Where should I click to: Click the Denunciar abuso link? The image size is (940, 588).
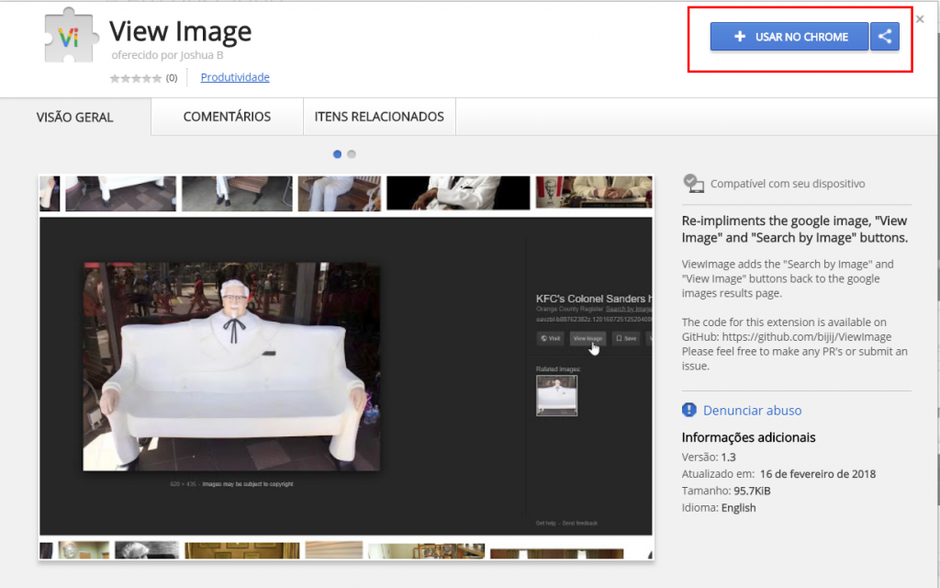tap(752, 410)
